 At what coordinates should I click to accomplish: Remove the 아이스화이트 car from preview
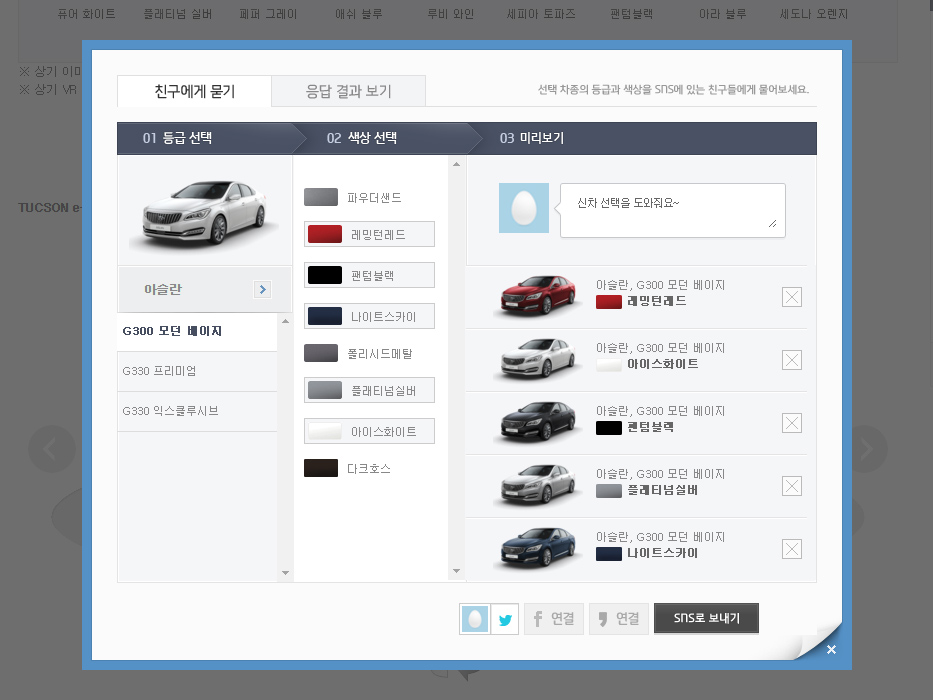(792, 360)
